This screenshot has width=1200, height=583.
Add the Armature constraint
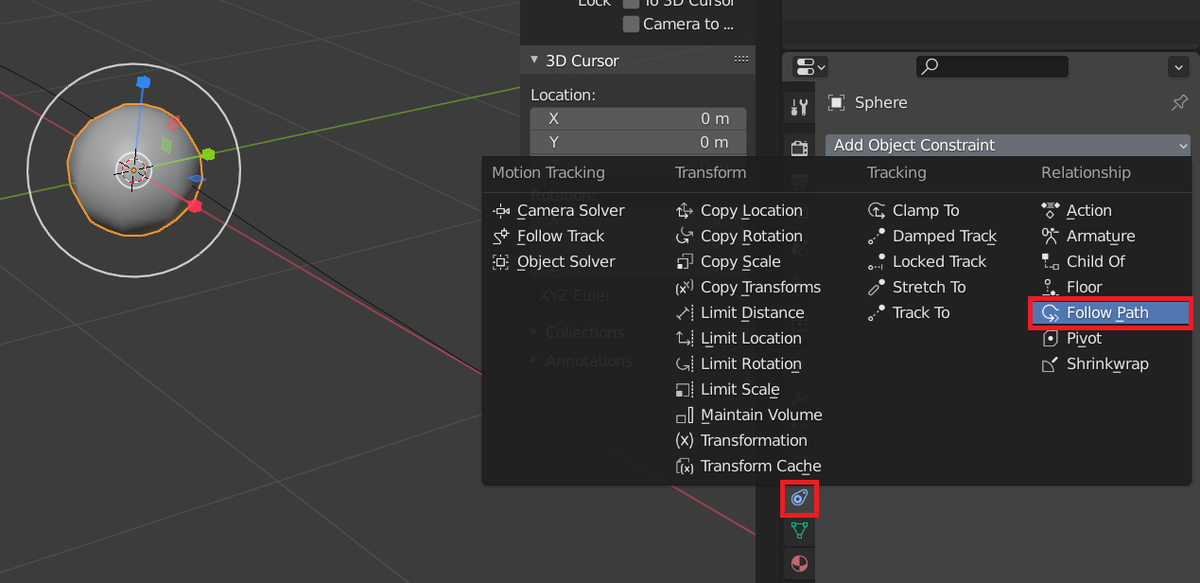click(1088, 236)
